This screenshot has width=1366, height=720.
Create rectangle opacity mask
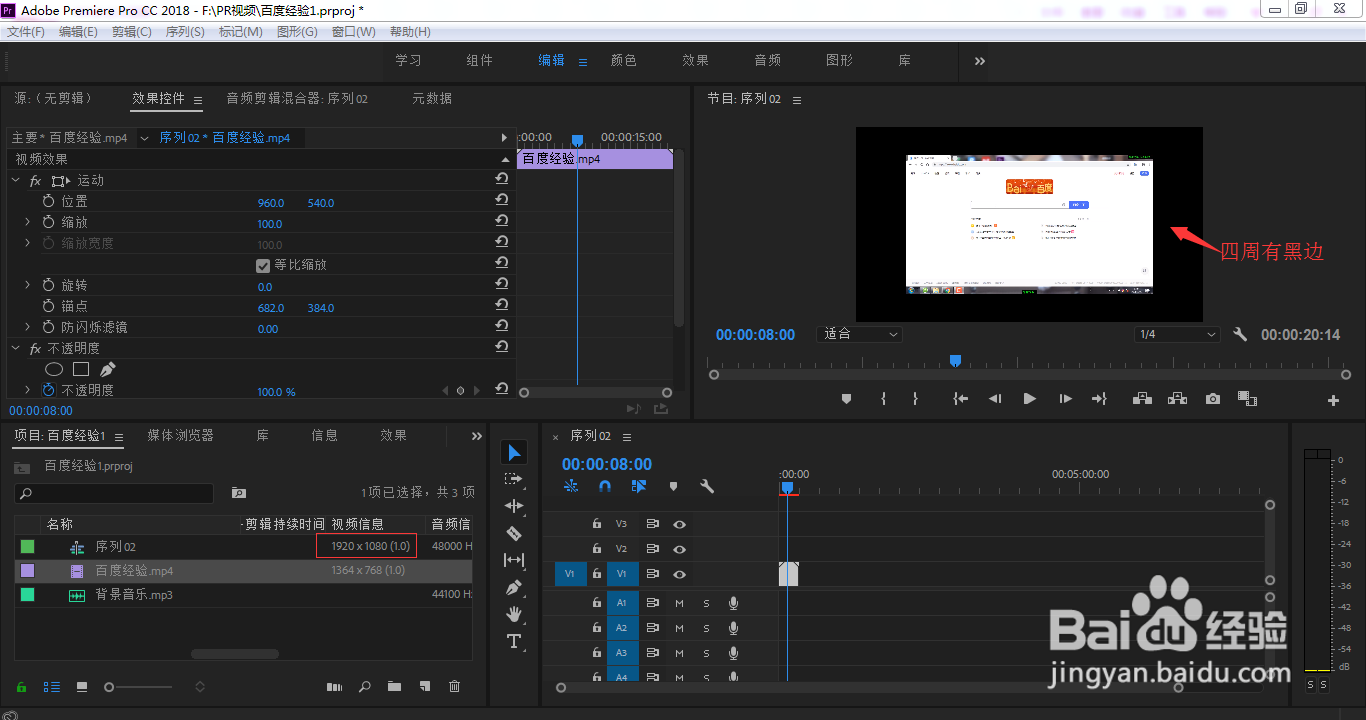(81, 369)
